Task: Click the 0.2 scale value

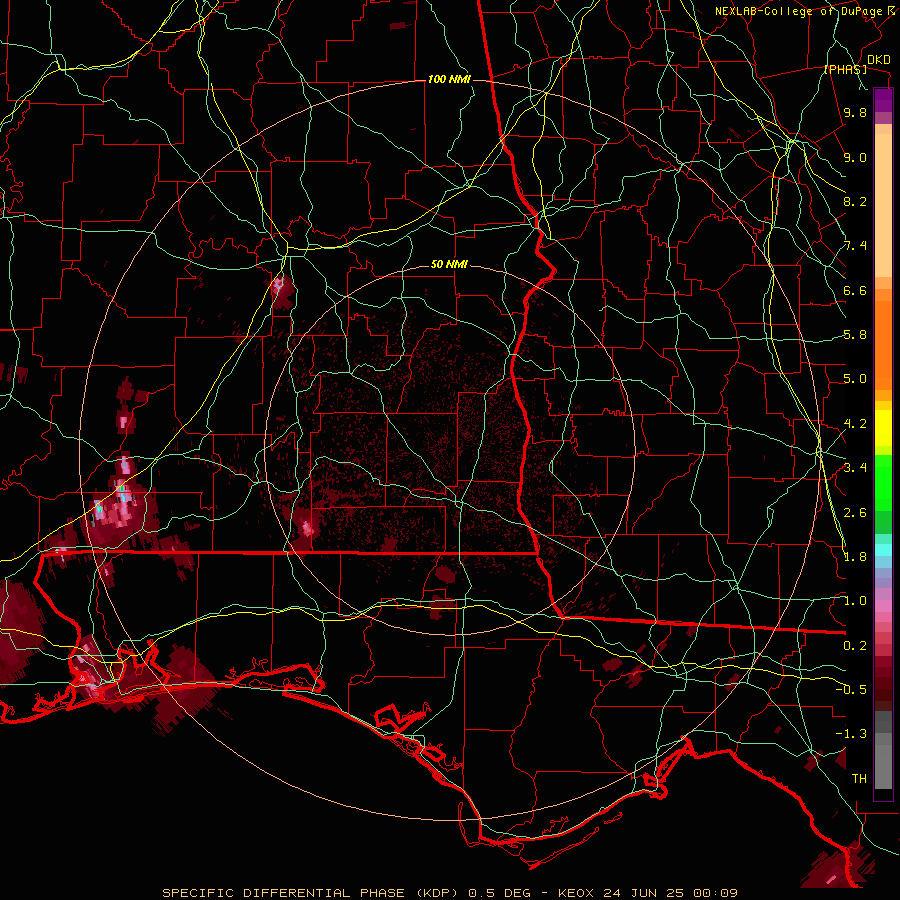Action: point(855,646)
